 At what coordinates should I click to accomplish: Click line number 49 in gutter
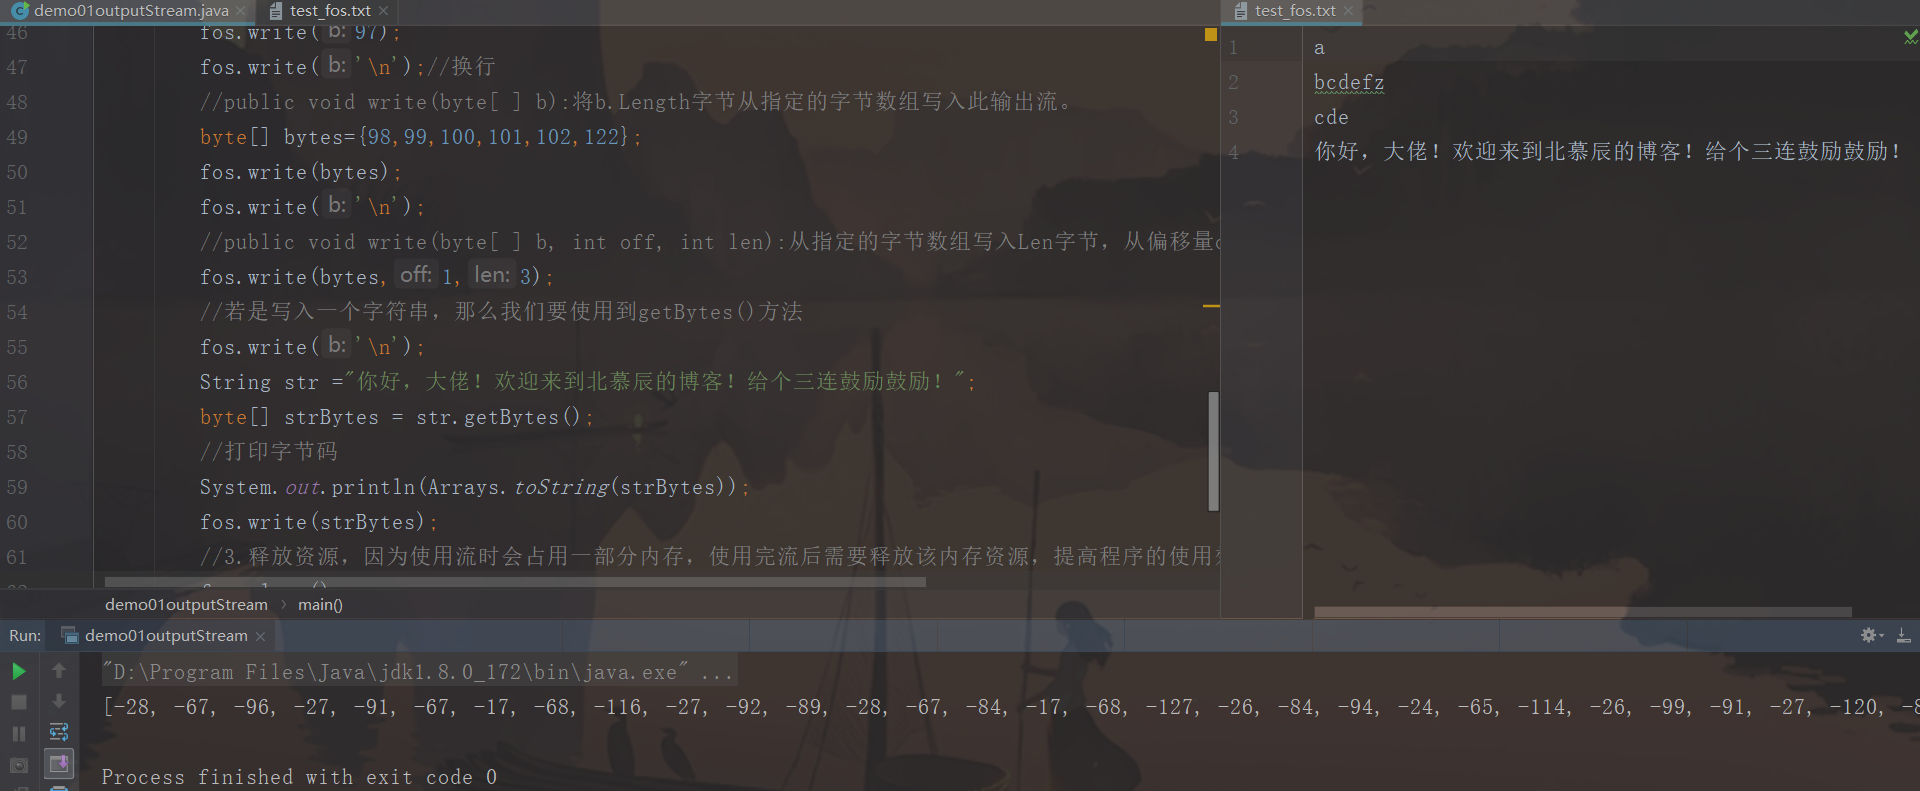point(17,137)
